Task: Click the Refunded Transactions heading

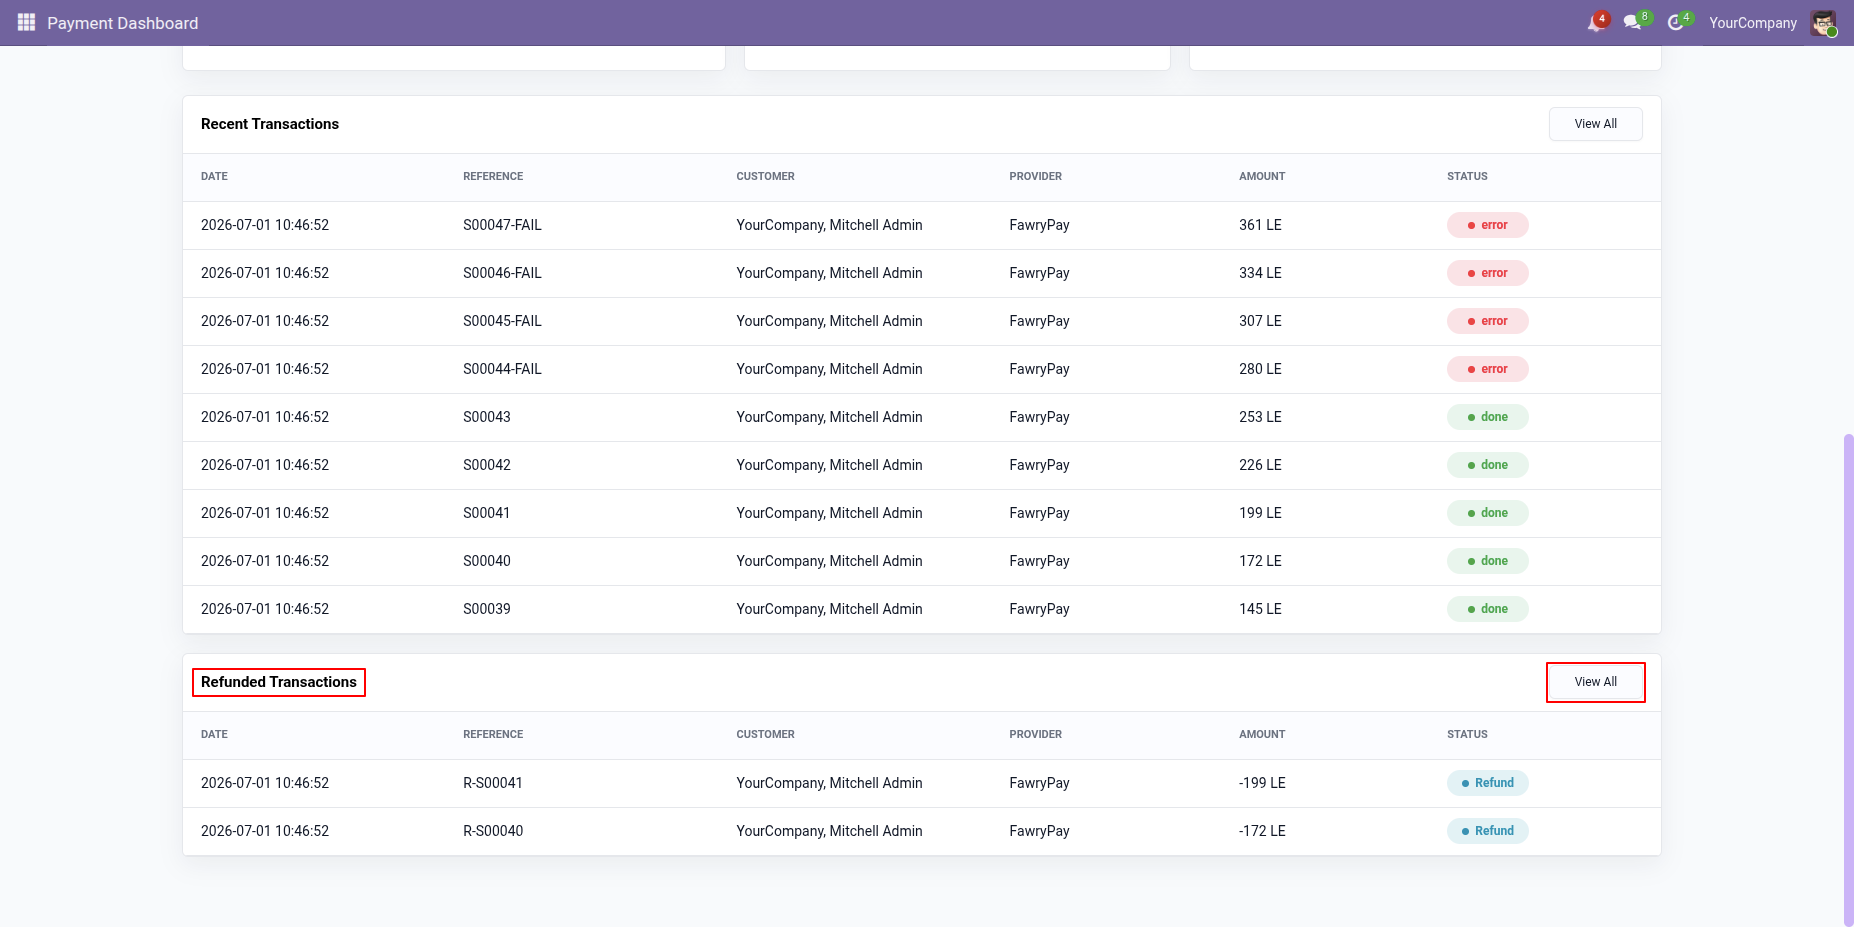Action: tap(279, 682)
